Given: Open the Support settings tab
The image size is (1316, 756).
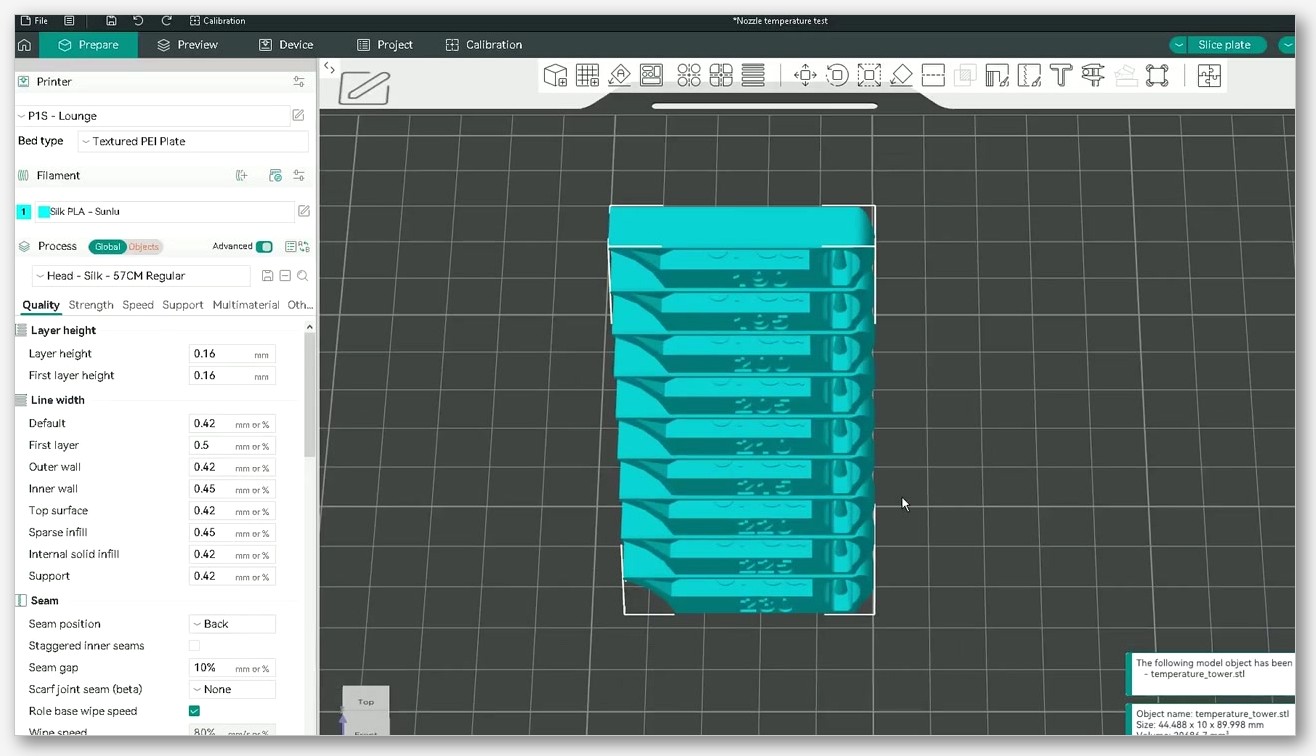Looking at the screenshot, I should (183, 305).
